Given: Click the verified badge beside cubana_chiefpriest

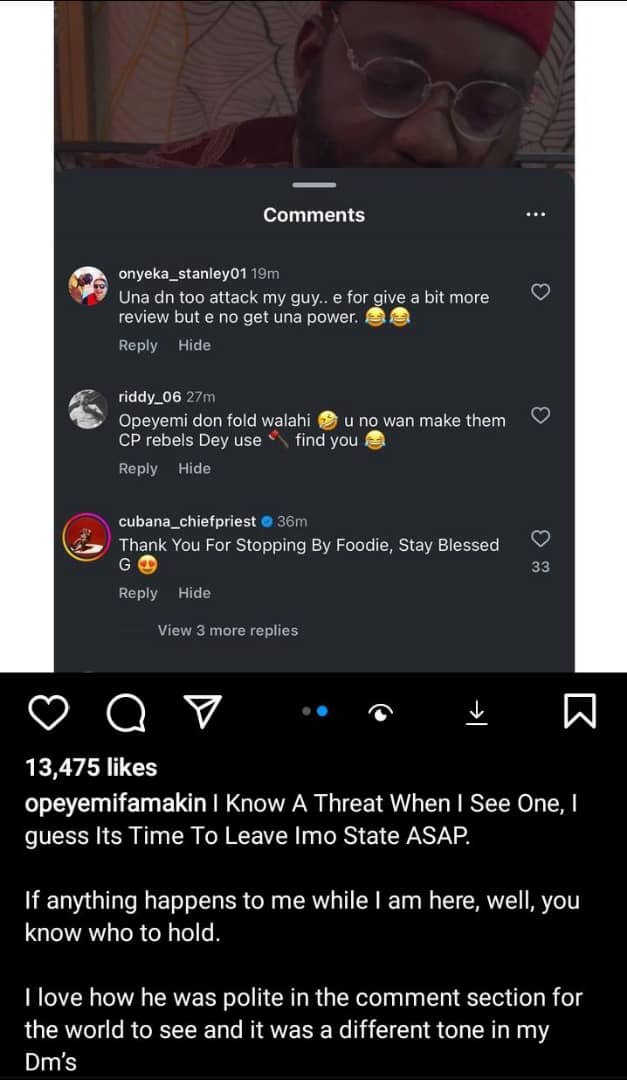Looking at the screenshot, I should click(x=265, y=521).
